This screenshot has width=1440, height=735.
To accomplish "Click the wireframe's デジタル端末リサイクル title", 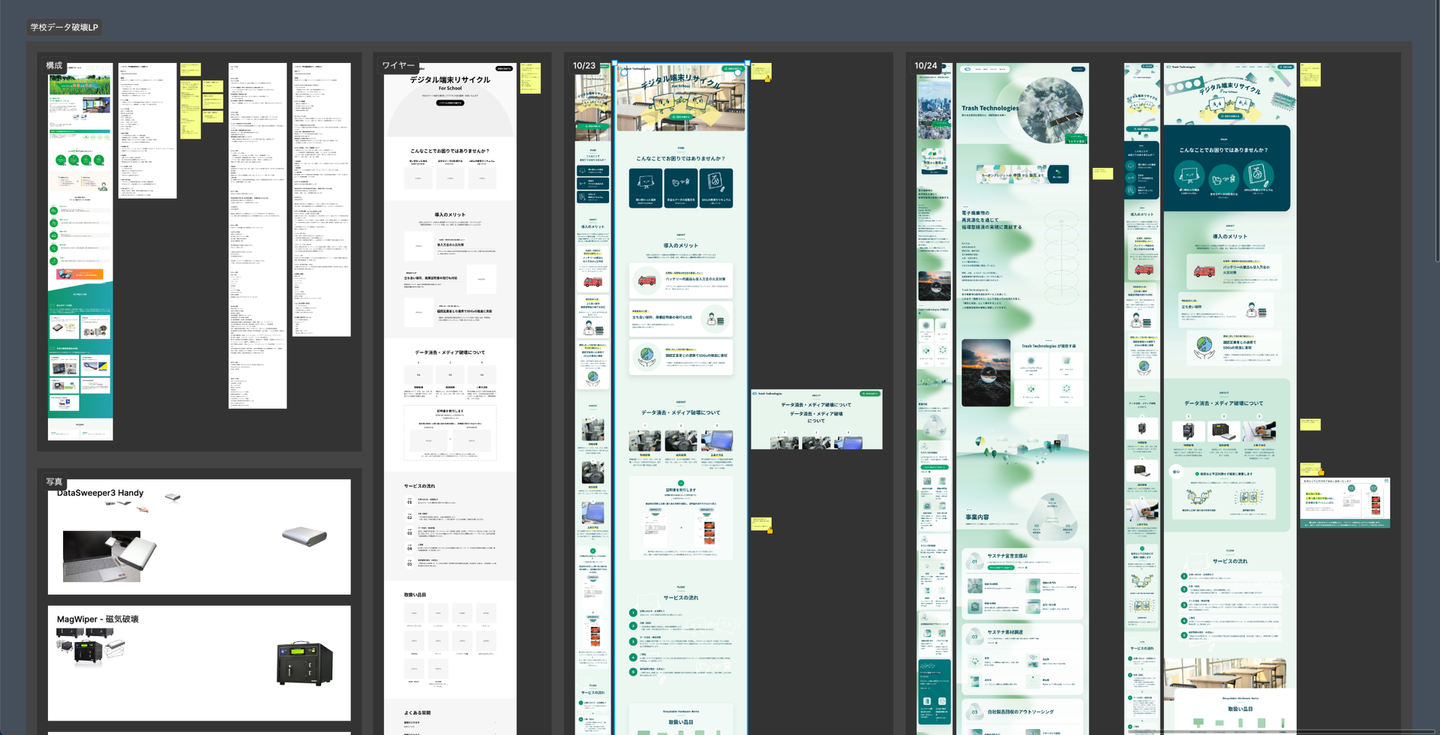I will point(450,79).
